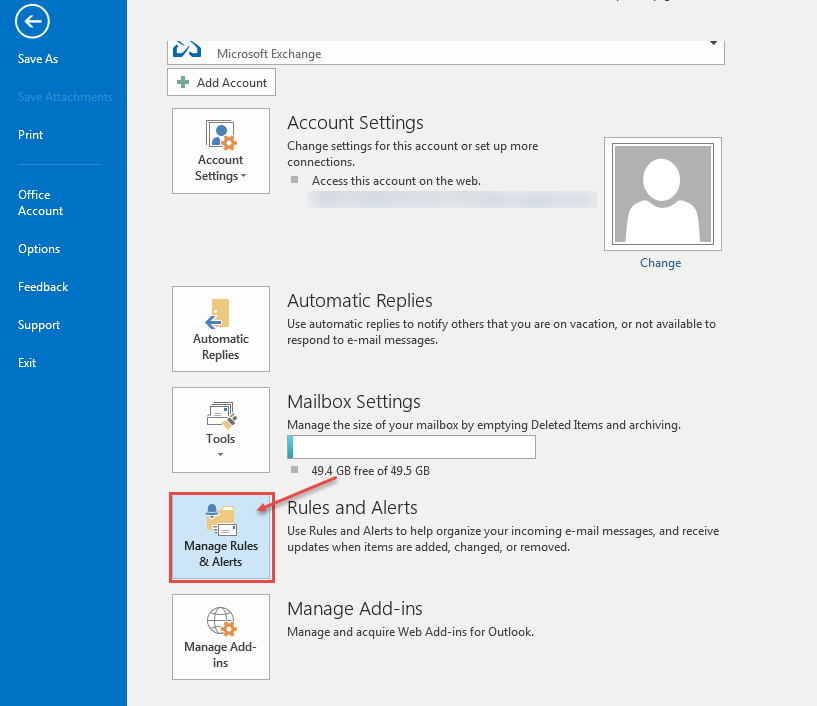Click the profile picture placeholder
817x706 pixels.
pyautogui.click(x=662, y=192)
